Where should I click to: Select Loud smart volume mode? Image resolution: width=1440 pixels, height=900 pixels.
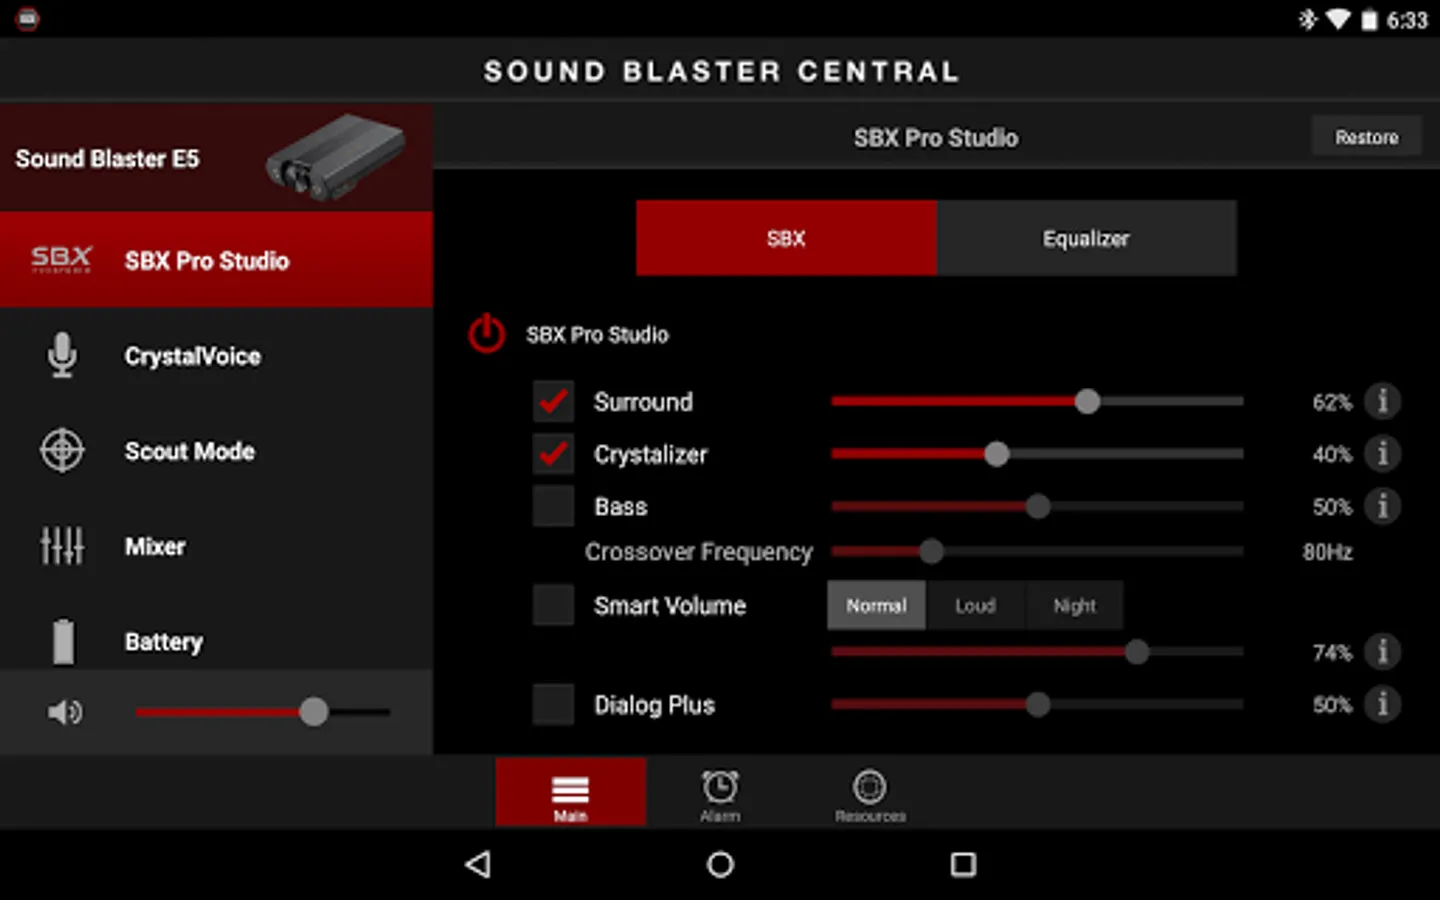click(975, 605)
